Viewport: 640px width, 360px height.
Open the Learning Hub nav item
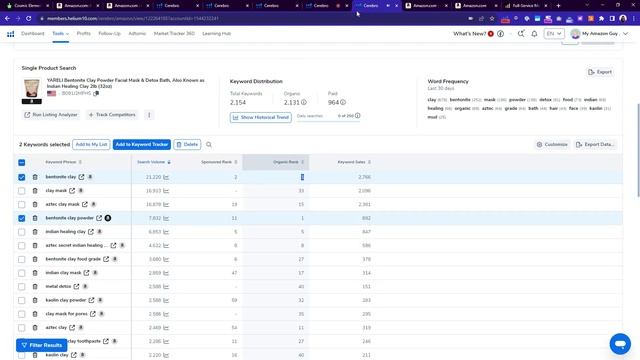click(217, 33)
